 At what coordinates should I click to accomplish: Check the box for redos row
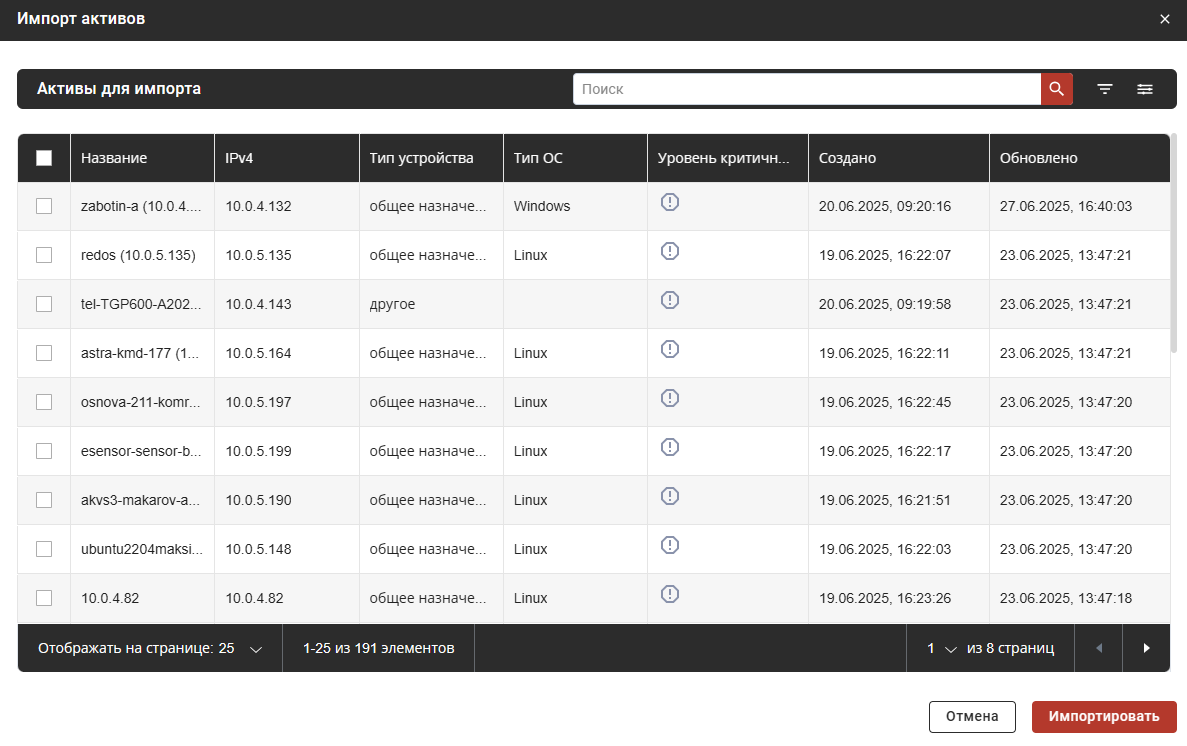coord(44,255)
